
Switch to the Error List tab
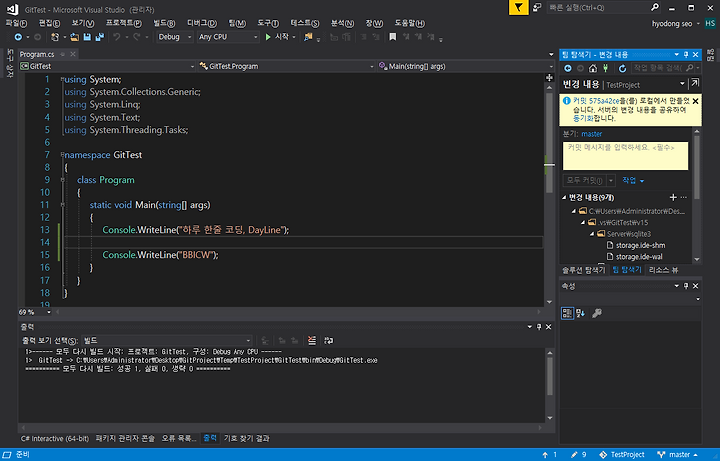click(x=179, y=439)
